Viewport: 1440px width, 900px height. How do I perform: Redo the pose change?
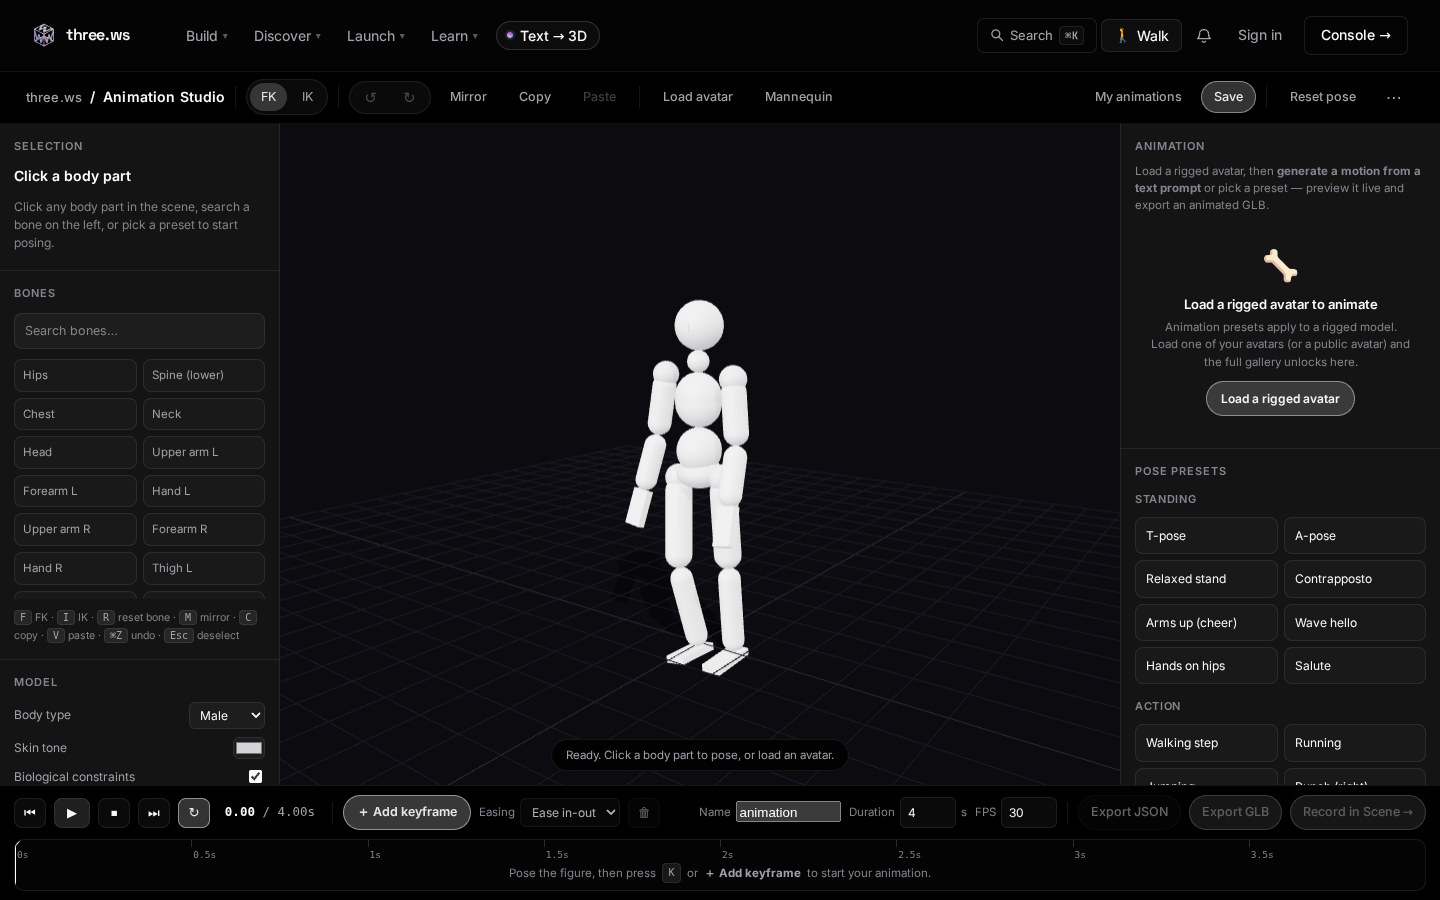(x=409, y=97)
